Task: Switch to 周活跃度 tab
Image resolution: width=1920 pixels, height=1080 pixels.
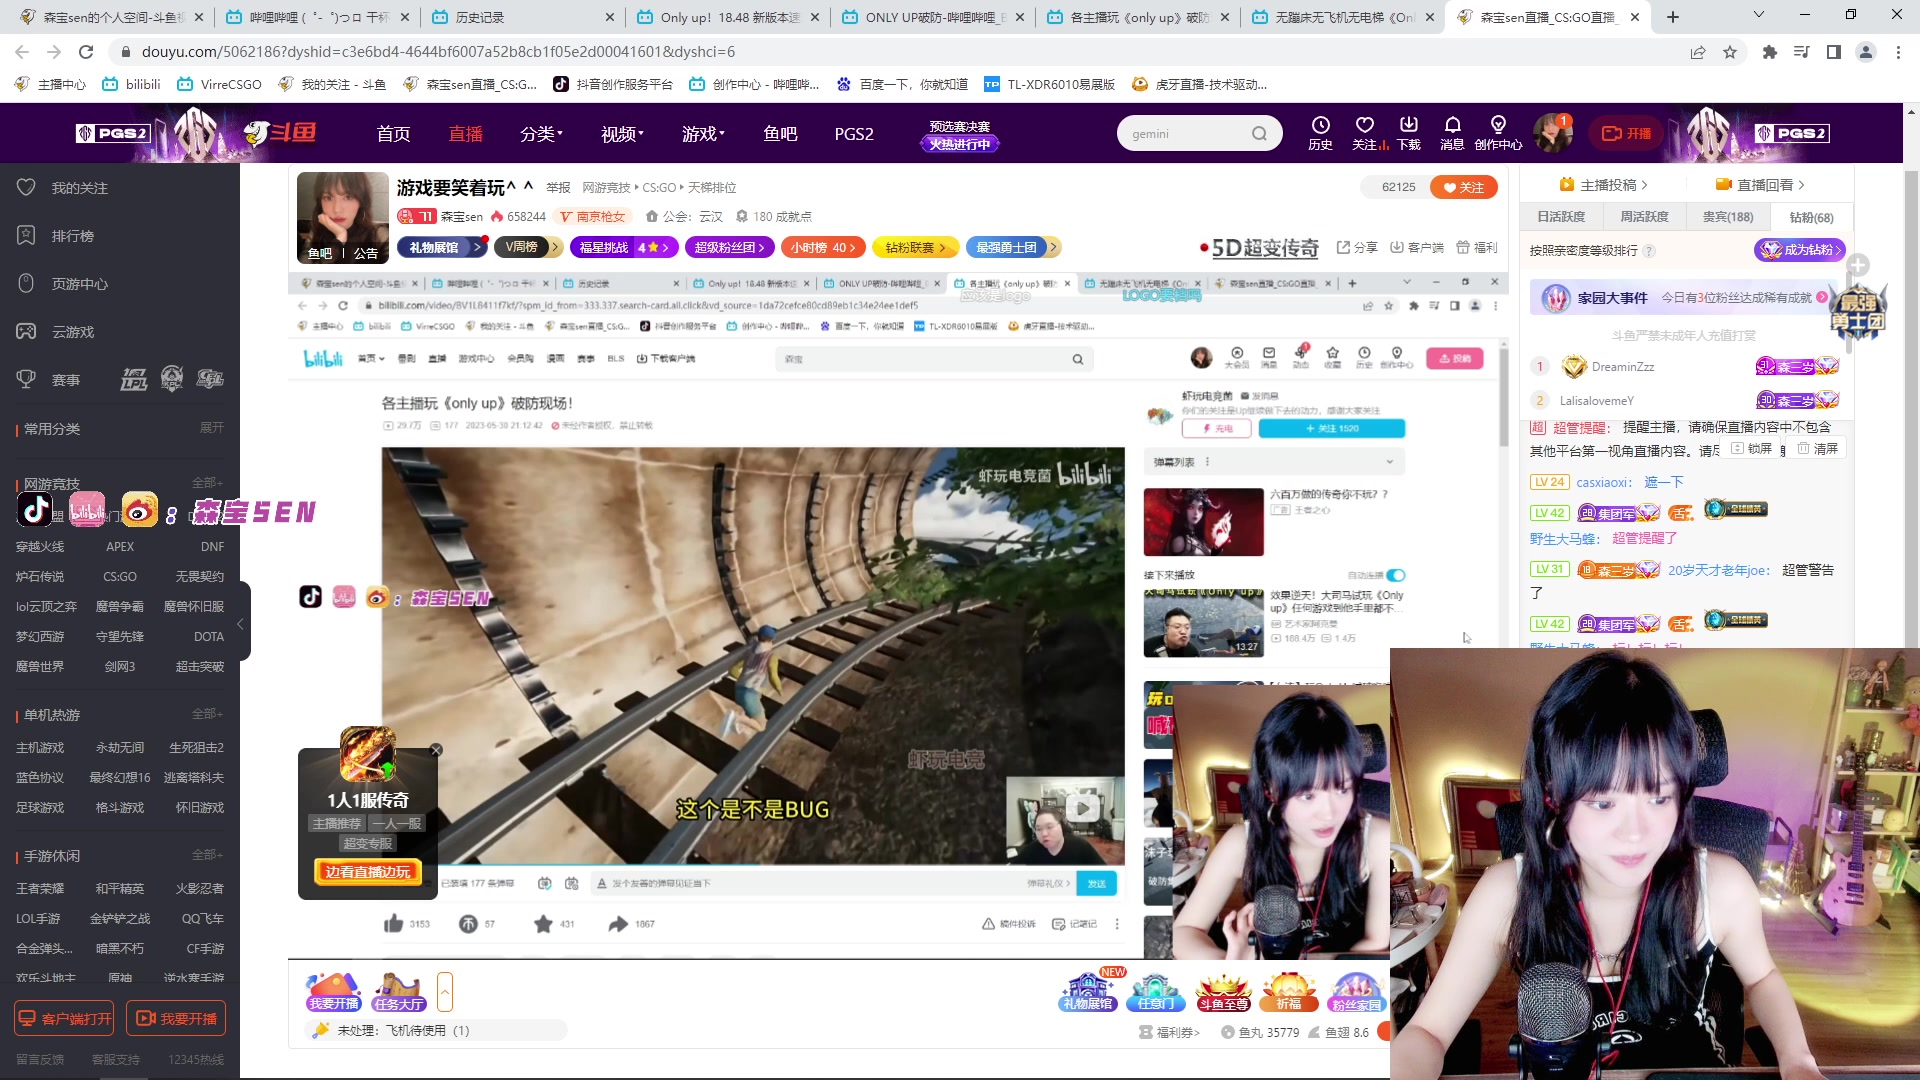Action: 1644,217
